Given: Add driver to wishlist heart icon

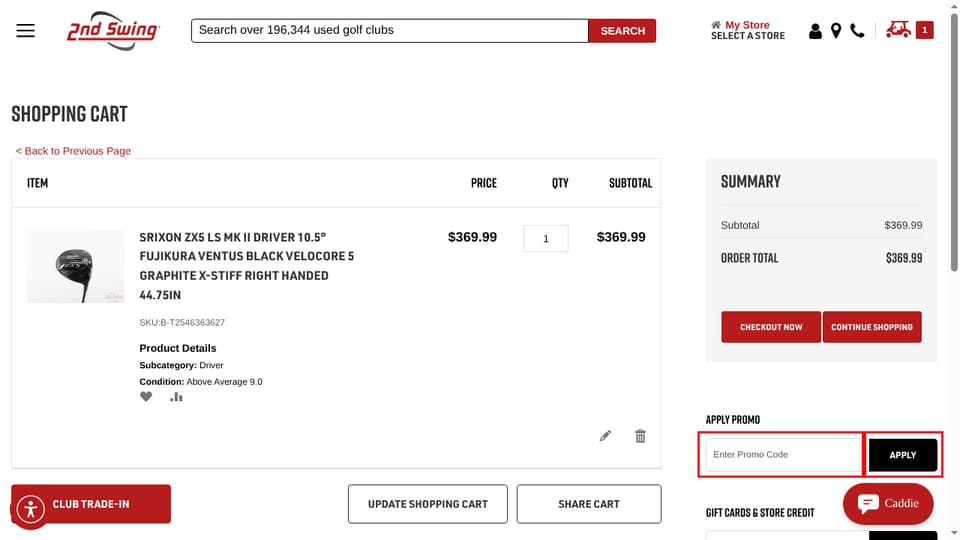Looking at the screenshot, I should 146,397.
